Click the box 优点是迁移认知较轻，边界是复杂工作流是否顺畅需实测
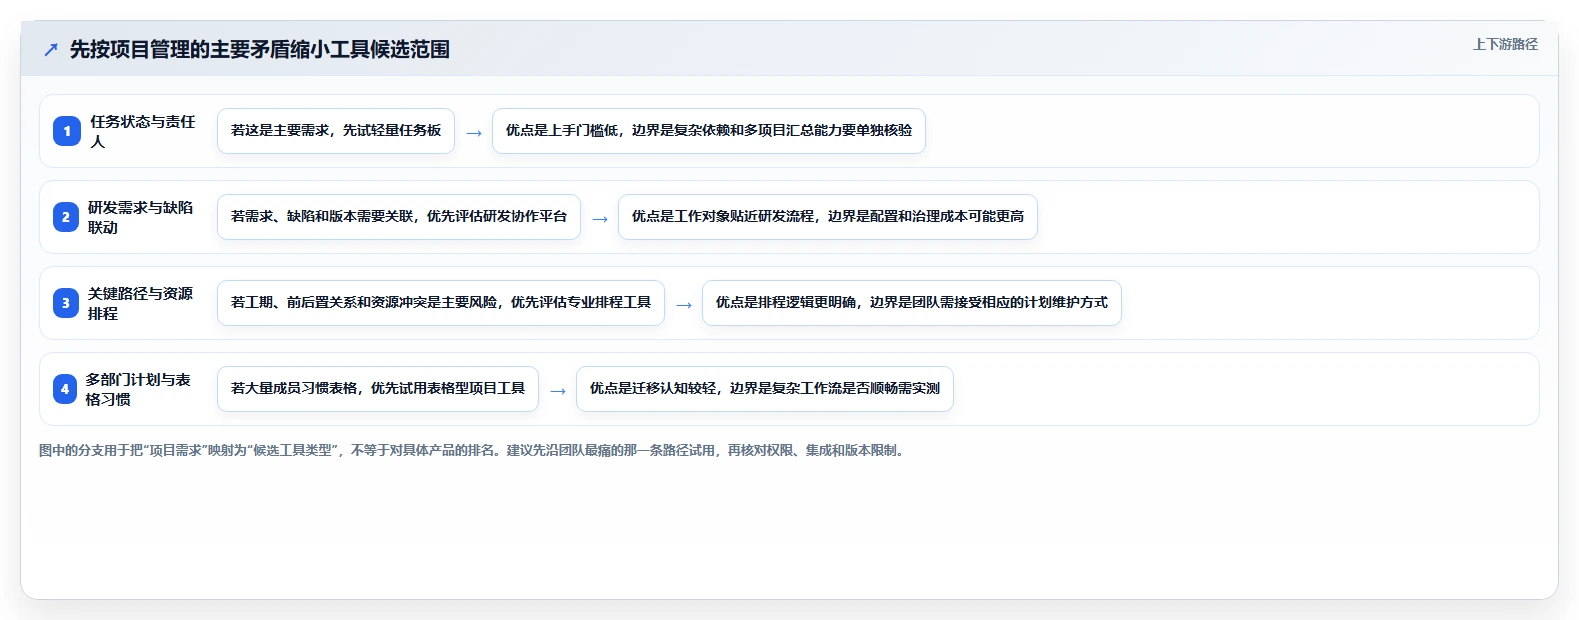 pos(765,389)
